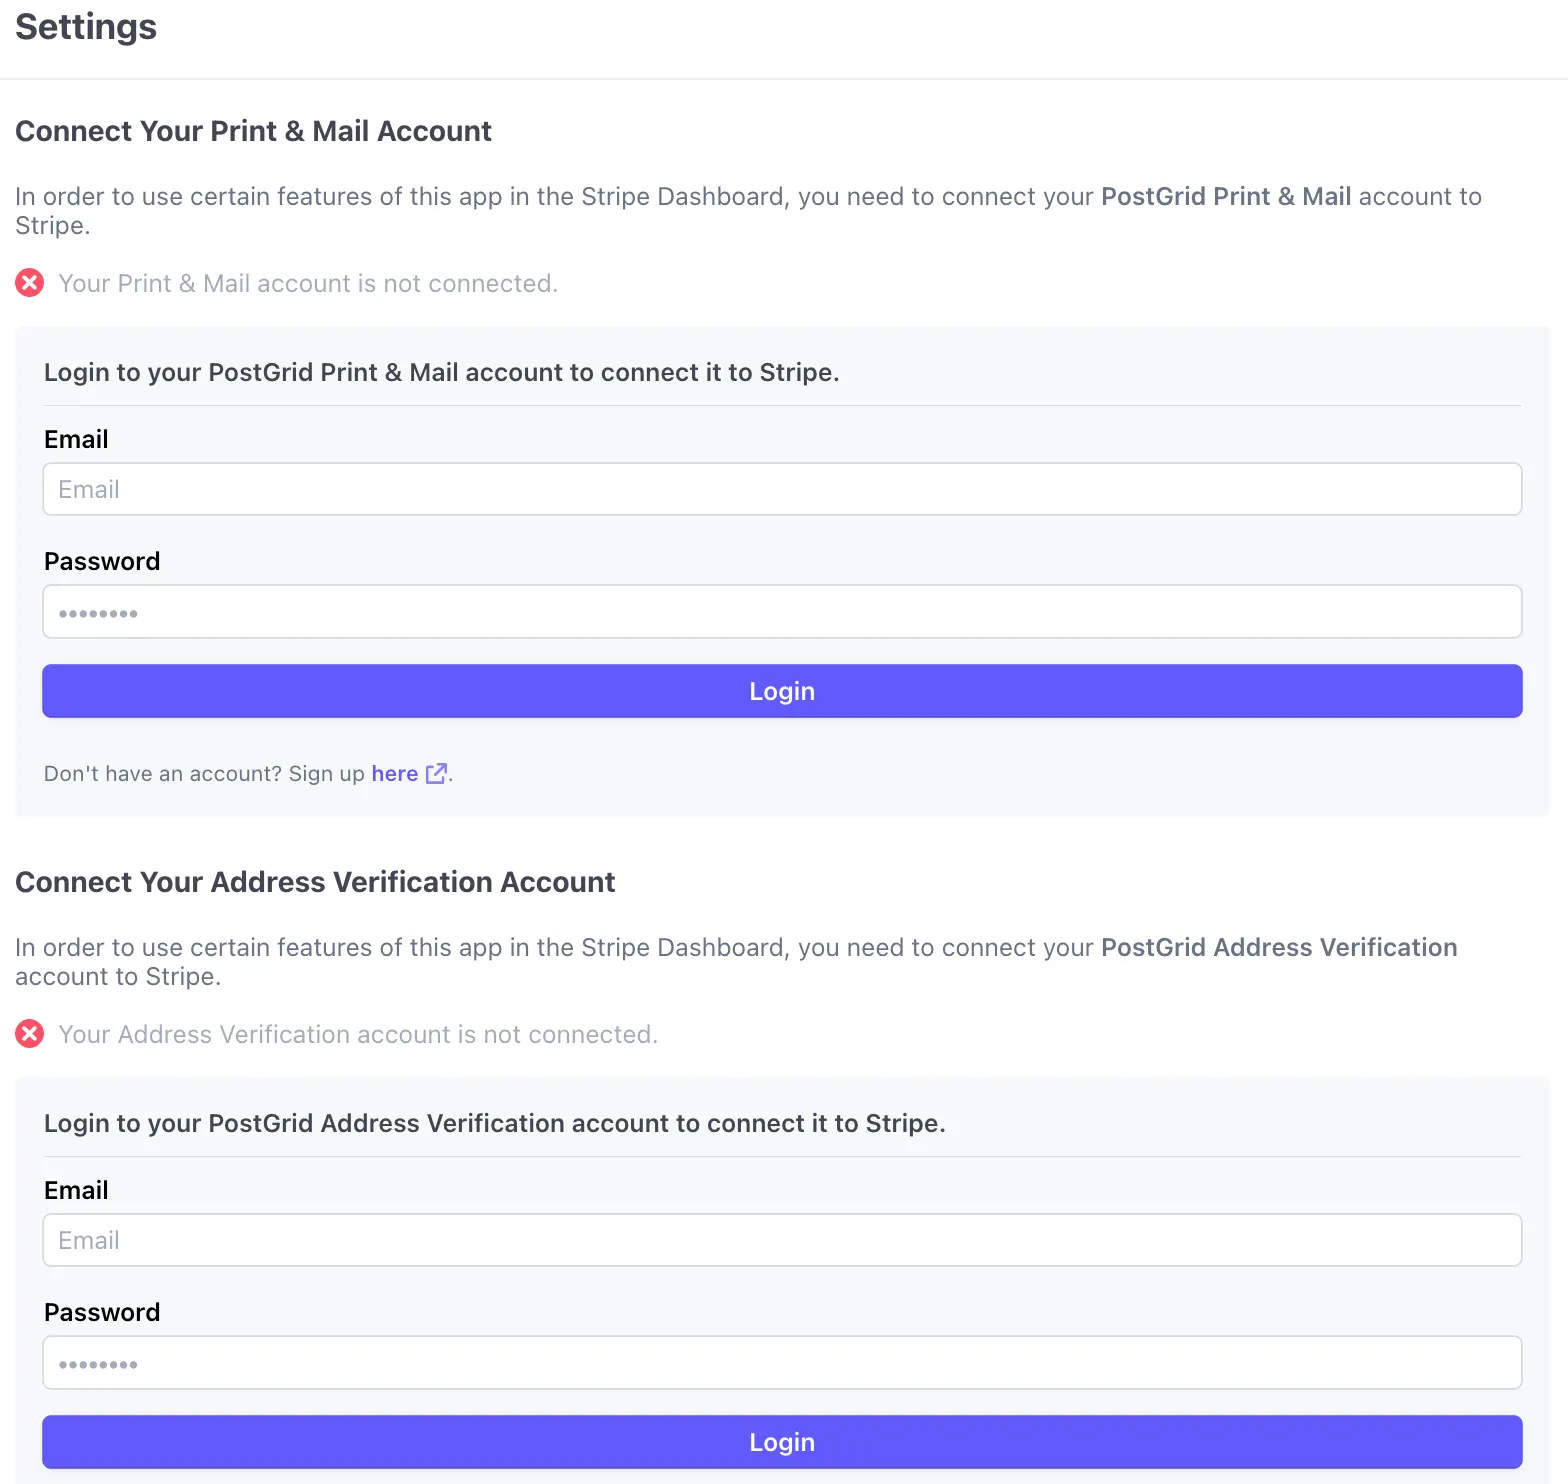Viewport: 1568px width, 1484px height.
Task: Click the 'Email' label above the first input
Action: point(75,439)
